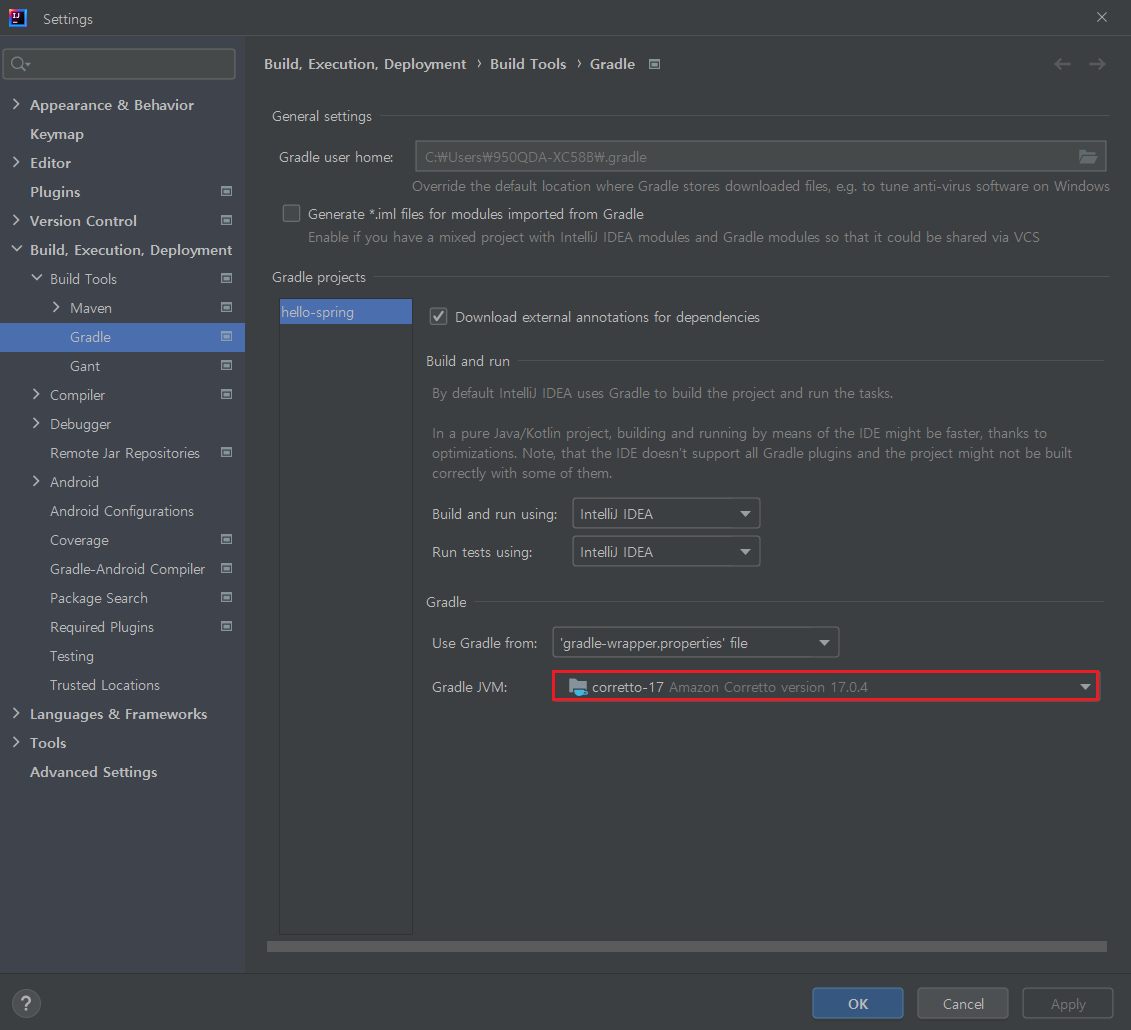Click the project-level icon beside Gant
This screenshot has height=1030, width=1131.
point(226,366)
